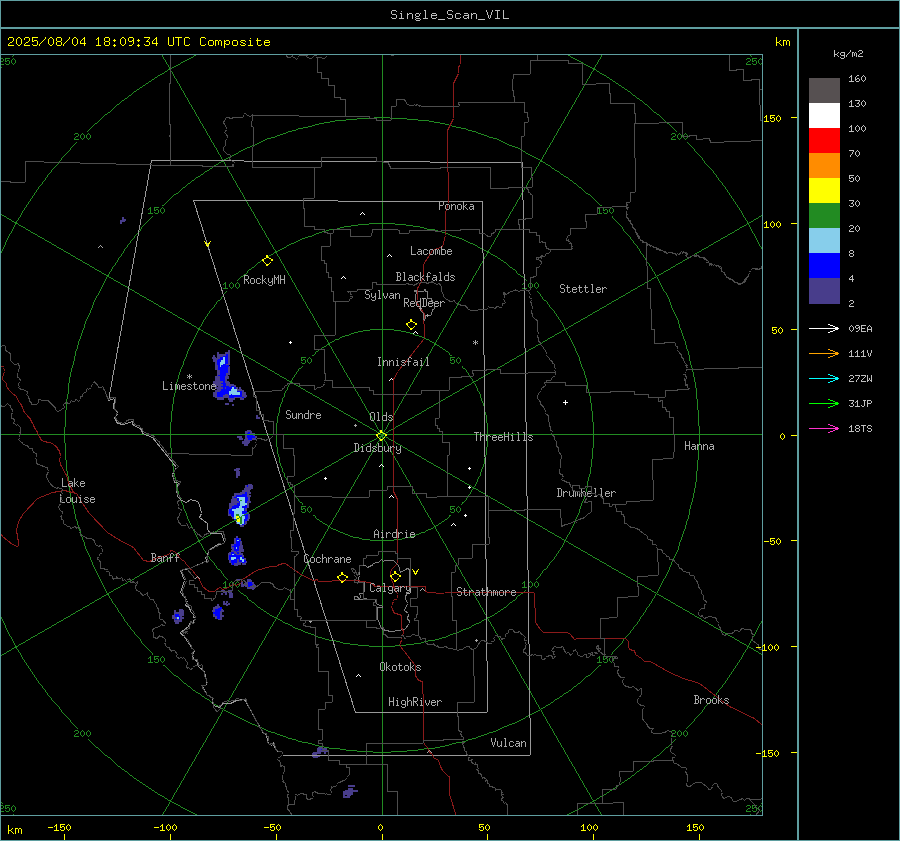Click the Brooks city label
900x841 pixels.
pyautogui.click(x=711, y=700)
